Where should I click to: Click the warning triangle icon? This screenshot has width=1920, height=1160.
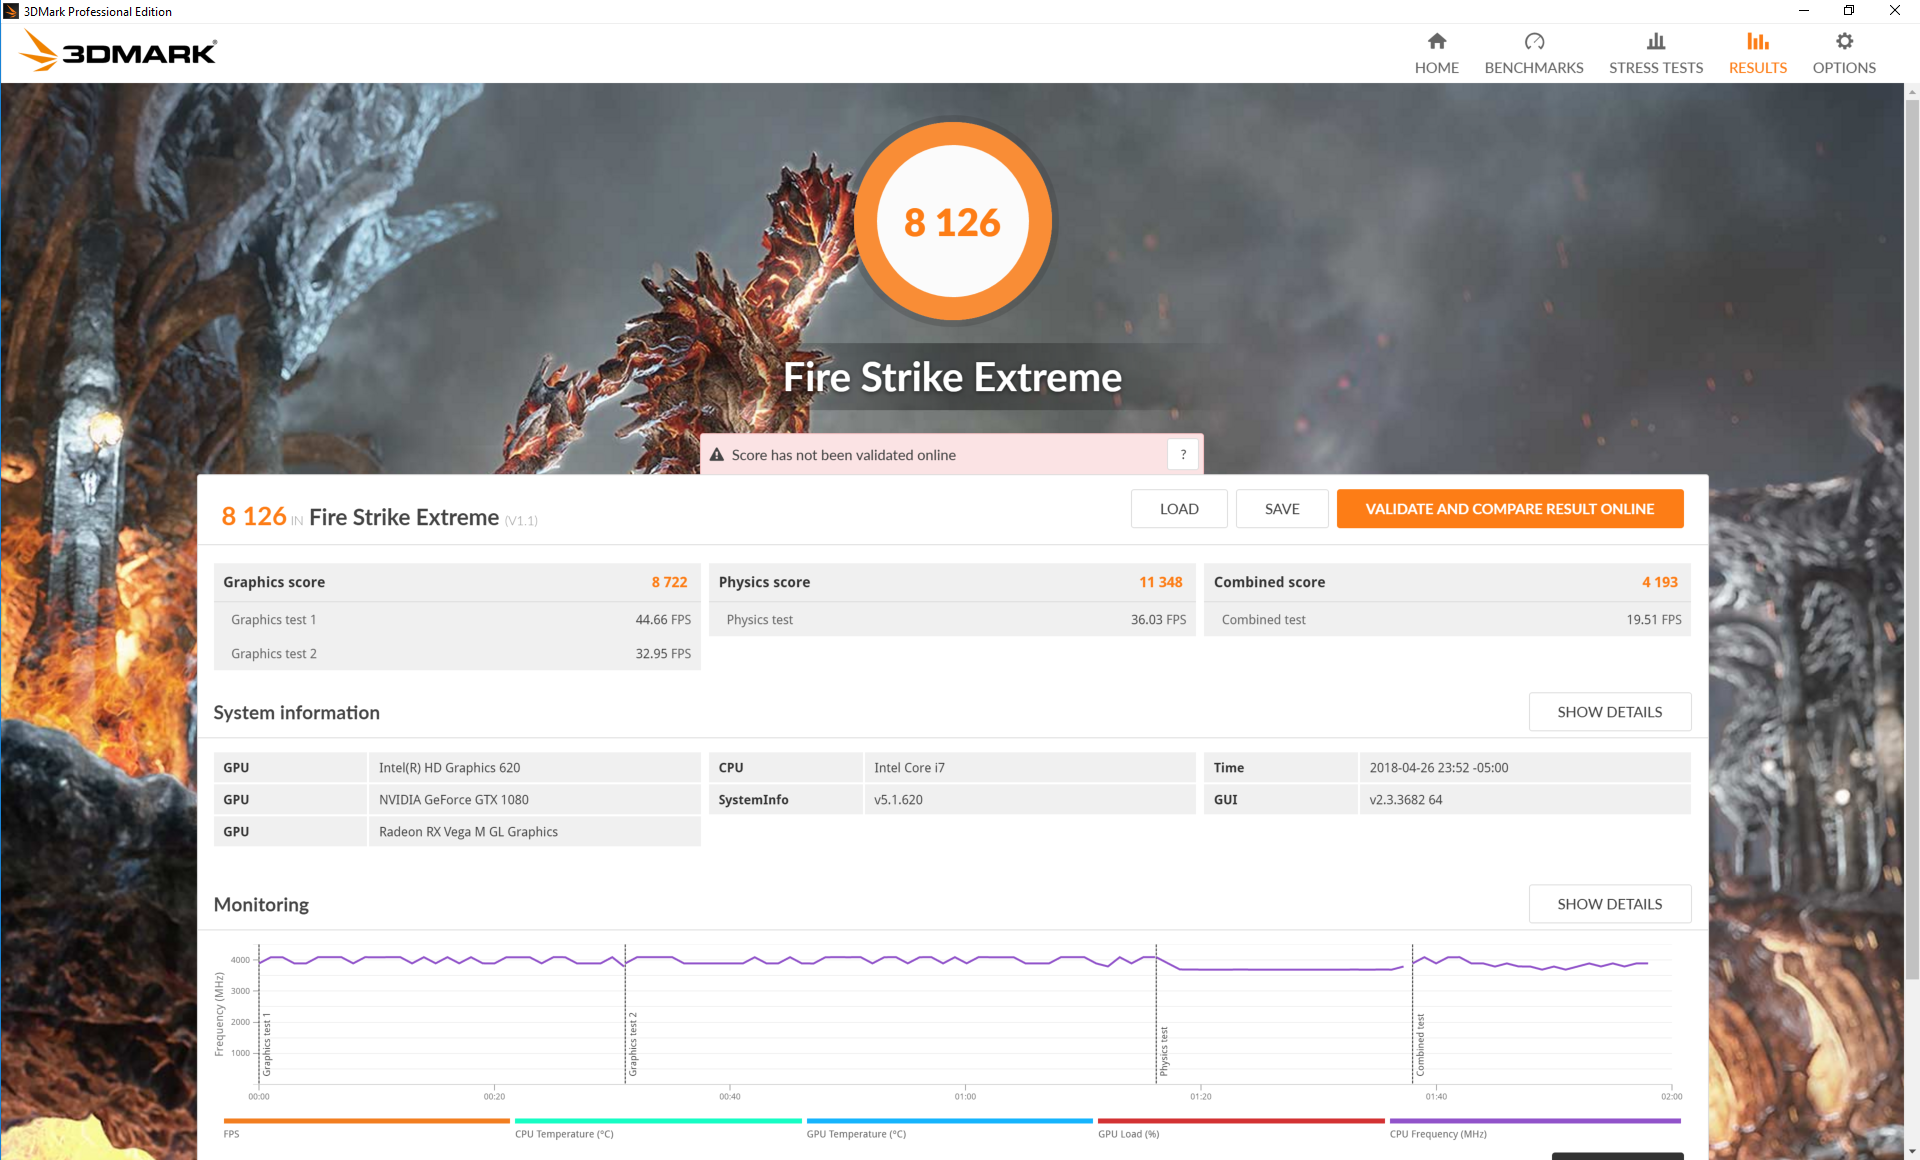click(717, 455)
